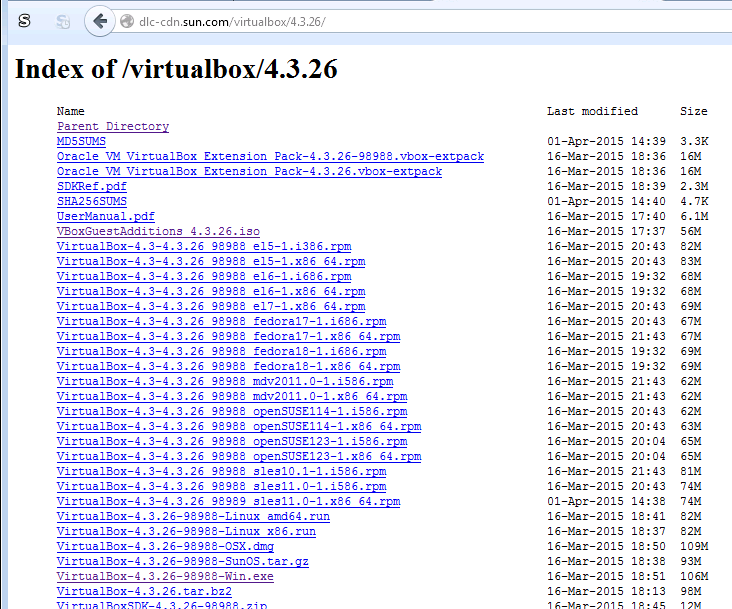This screenshot has height=609, width=732.
Task: Download the el7-1.x86_64.rpm package
Action: [211, 306]
